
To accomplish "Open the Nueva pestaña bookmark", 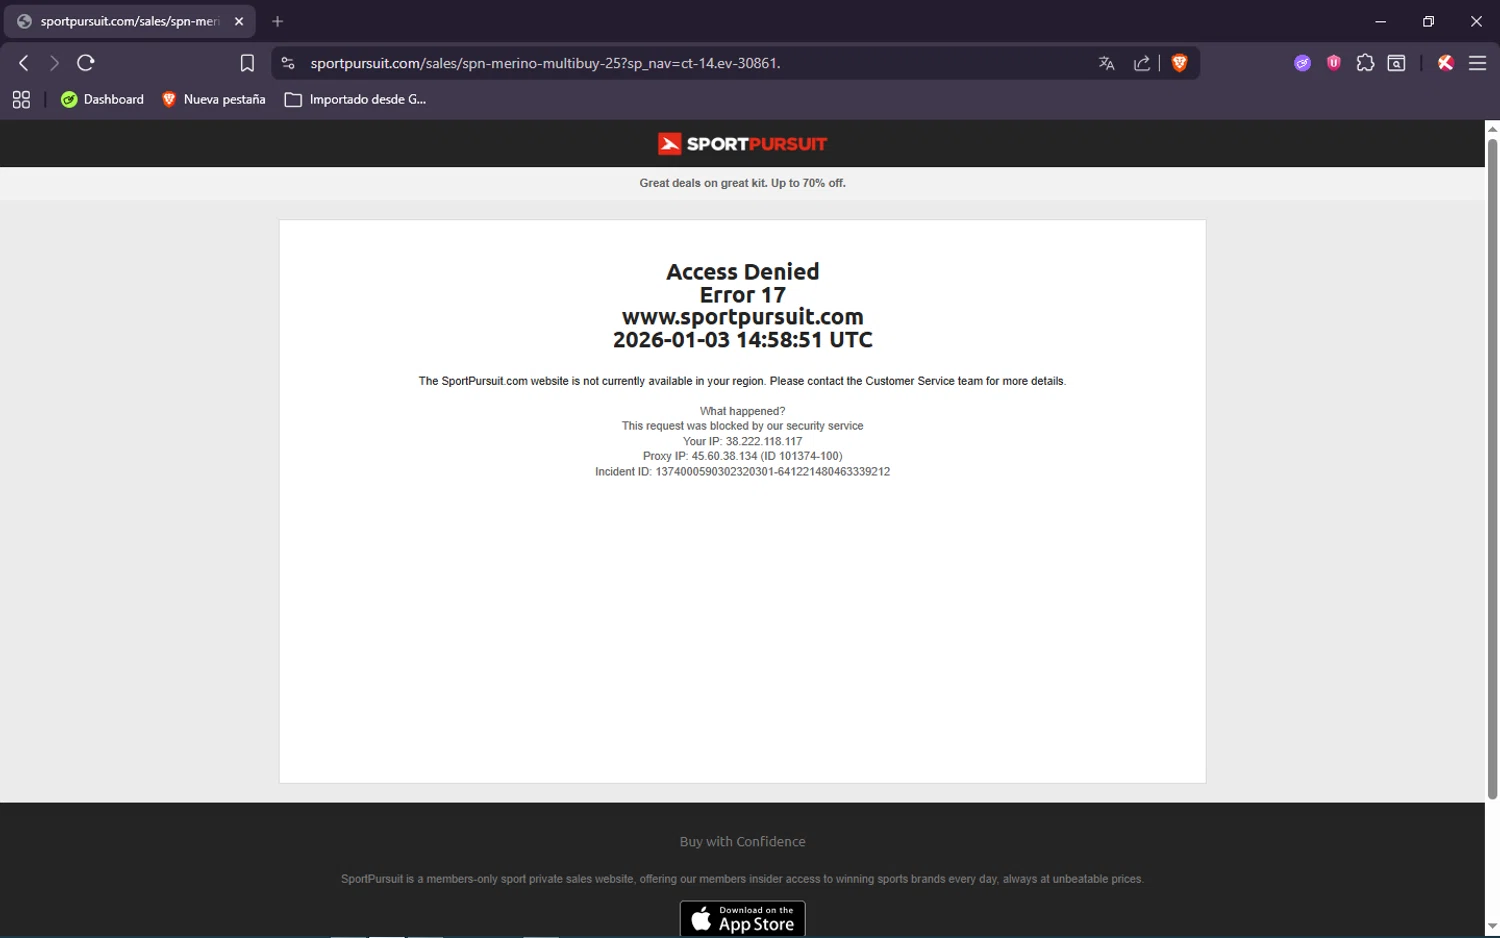I will pos(213,99).
